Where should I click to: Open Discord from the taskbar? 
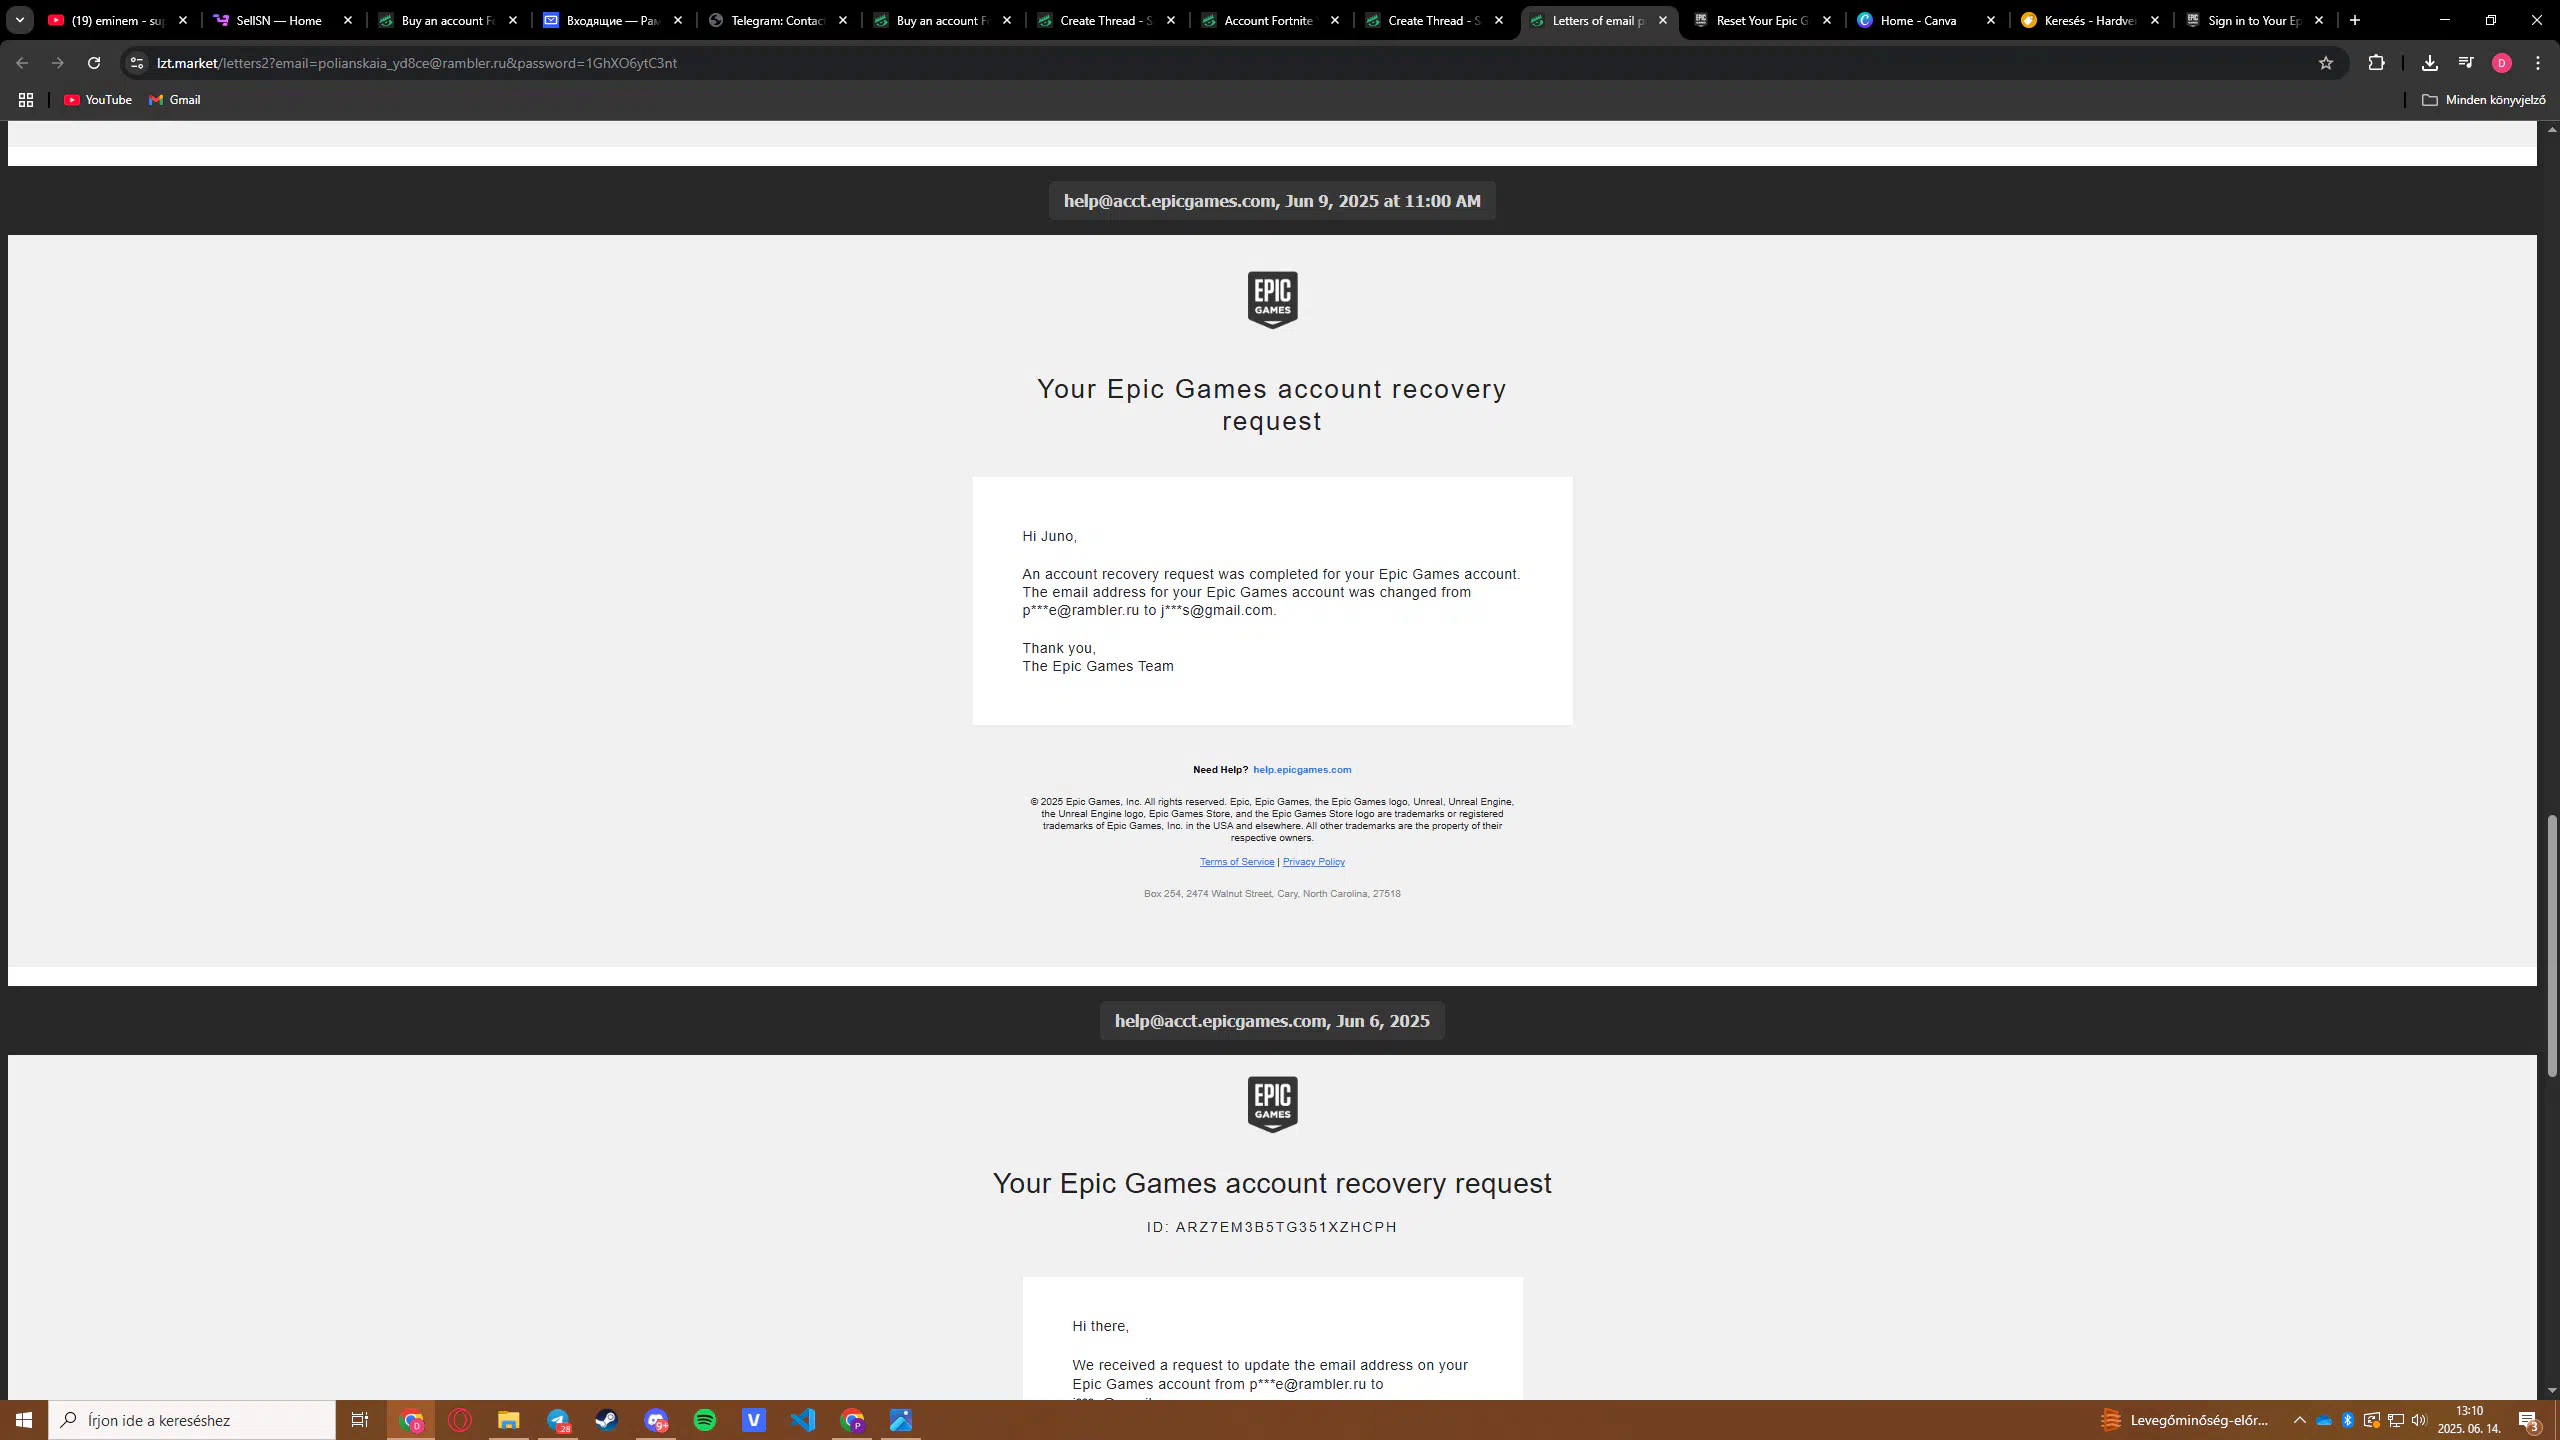click(656, 1420)
